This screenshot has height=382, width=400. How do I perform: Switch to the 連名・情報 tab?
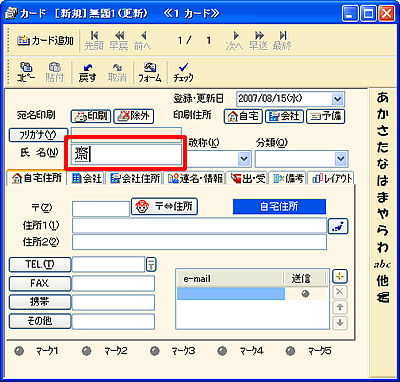pyautogui.click(x=195, y=179)
